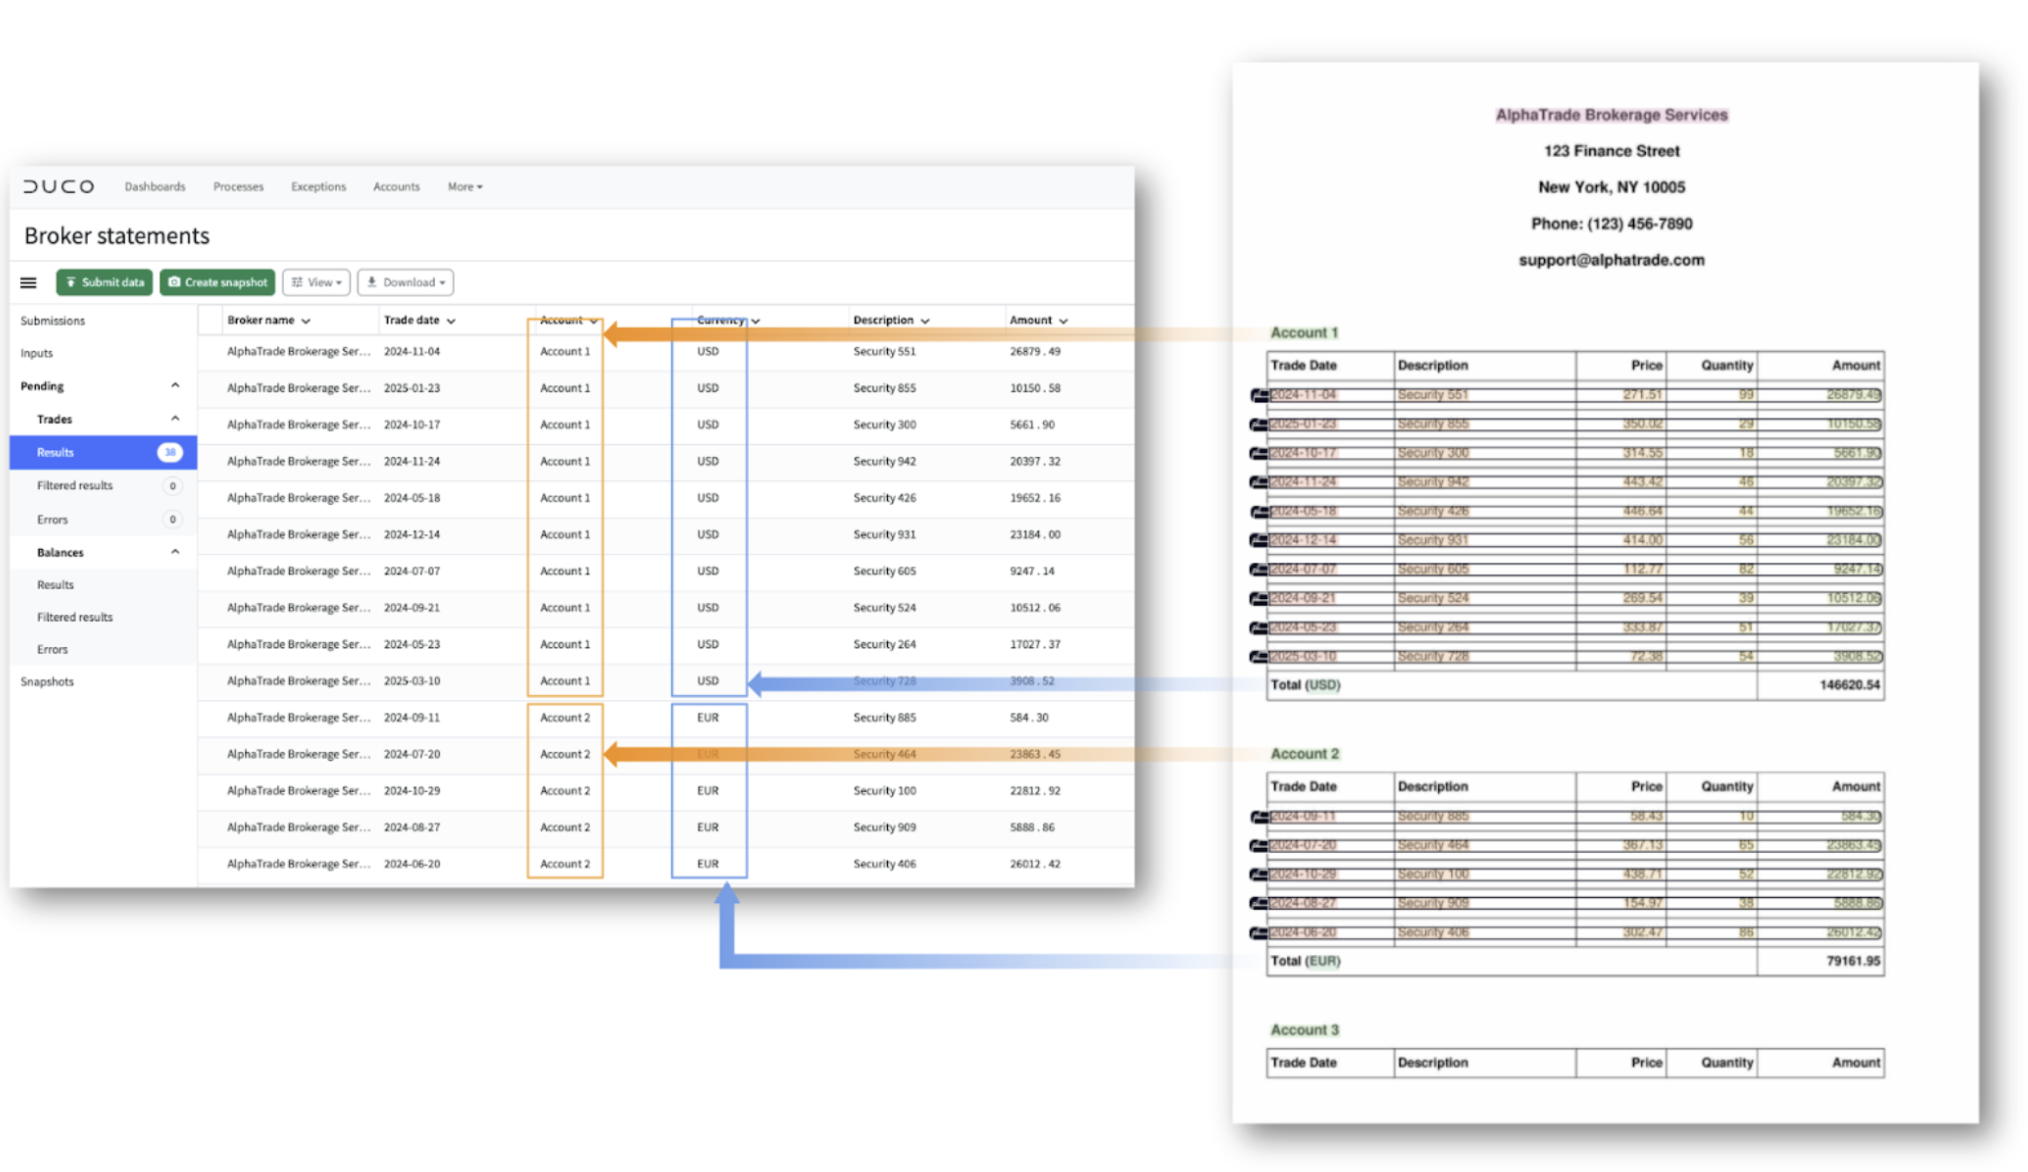Click the 2024-12-14 row marker icon in statement
Image resolution: width=2028 pixels, height=1172 pixels.
pos(1259,541)
